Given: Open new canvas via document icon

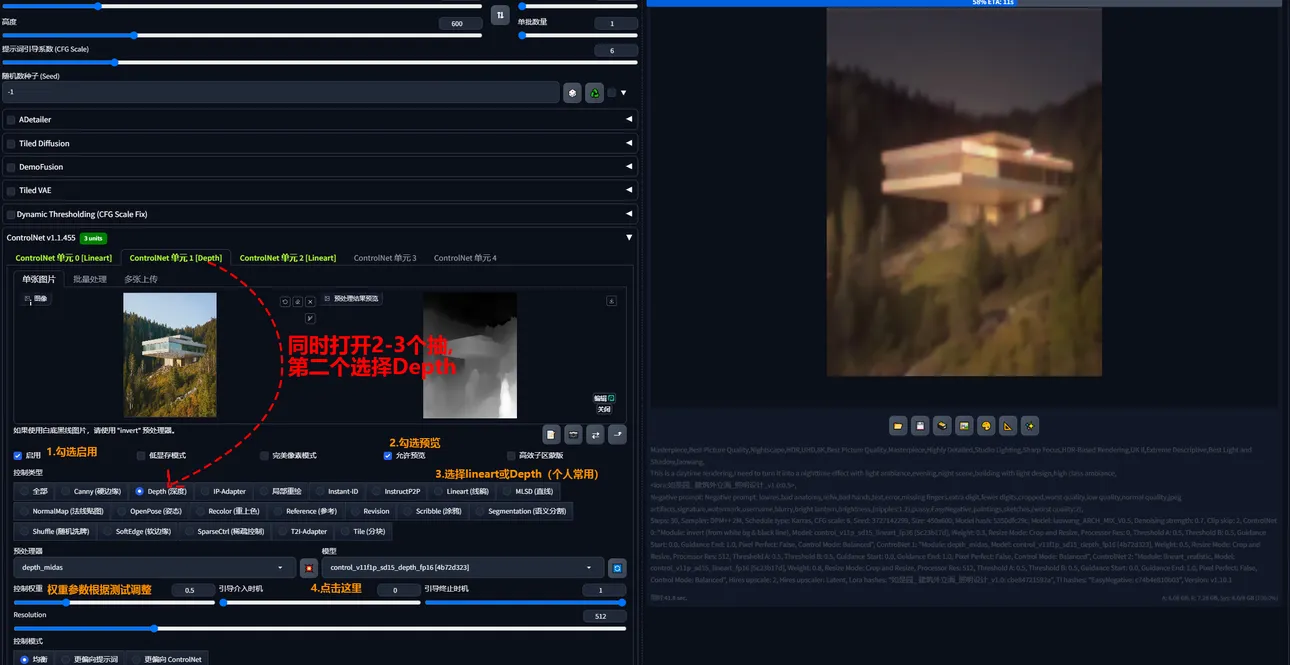Looking at the screenshot, I should (x=551, y=434).
